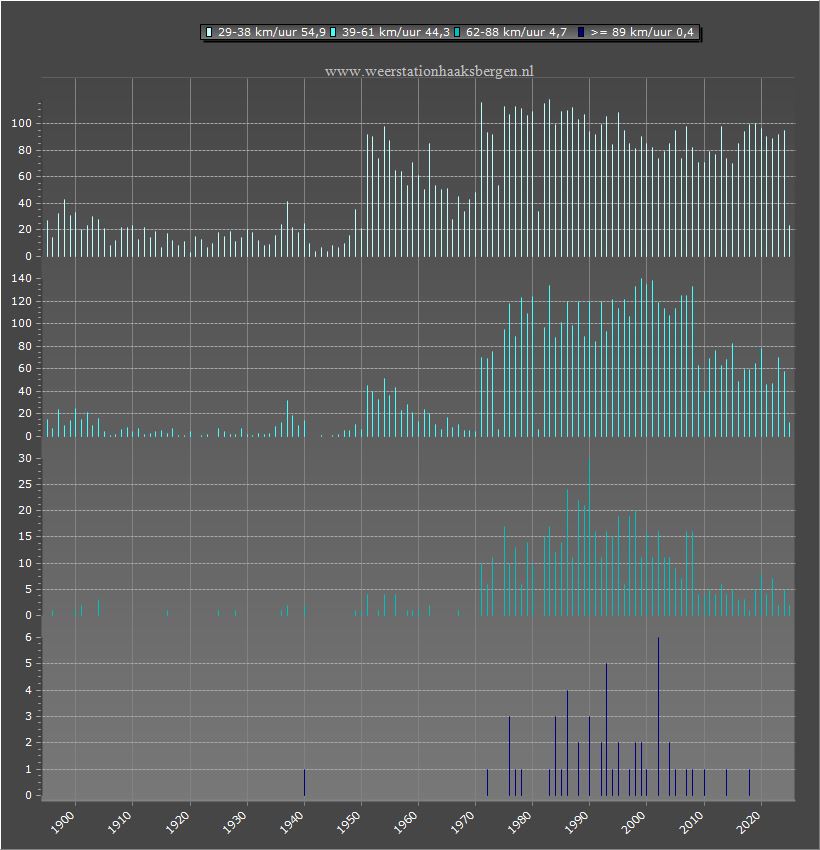The width and height of the screenshot is (820, 850).
Task: Click the 1960 x-axis year label
Action: tap(406, 822)
